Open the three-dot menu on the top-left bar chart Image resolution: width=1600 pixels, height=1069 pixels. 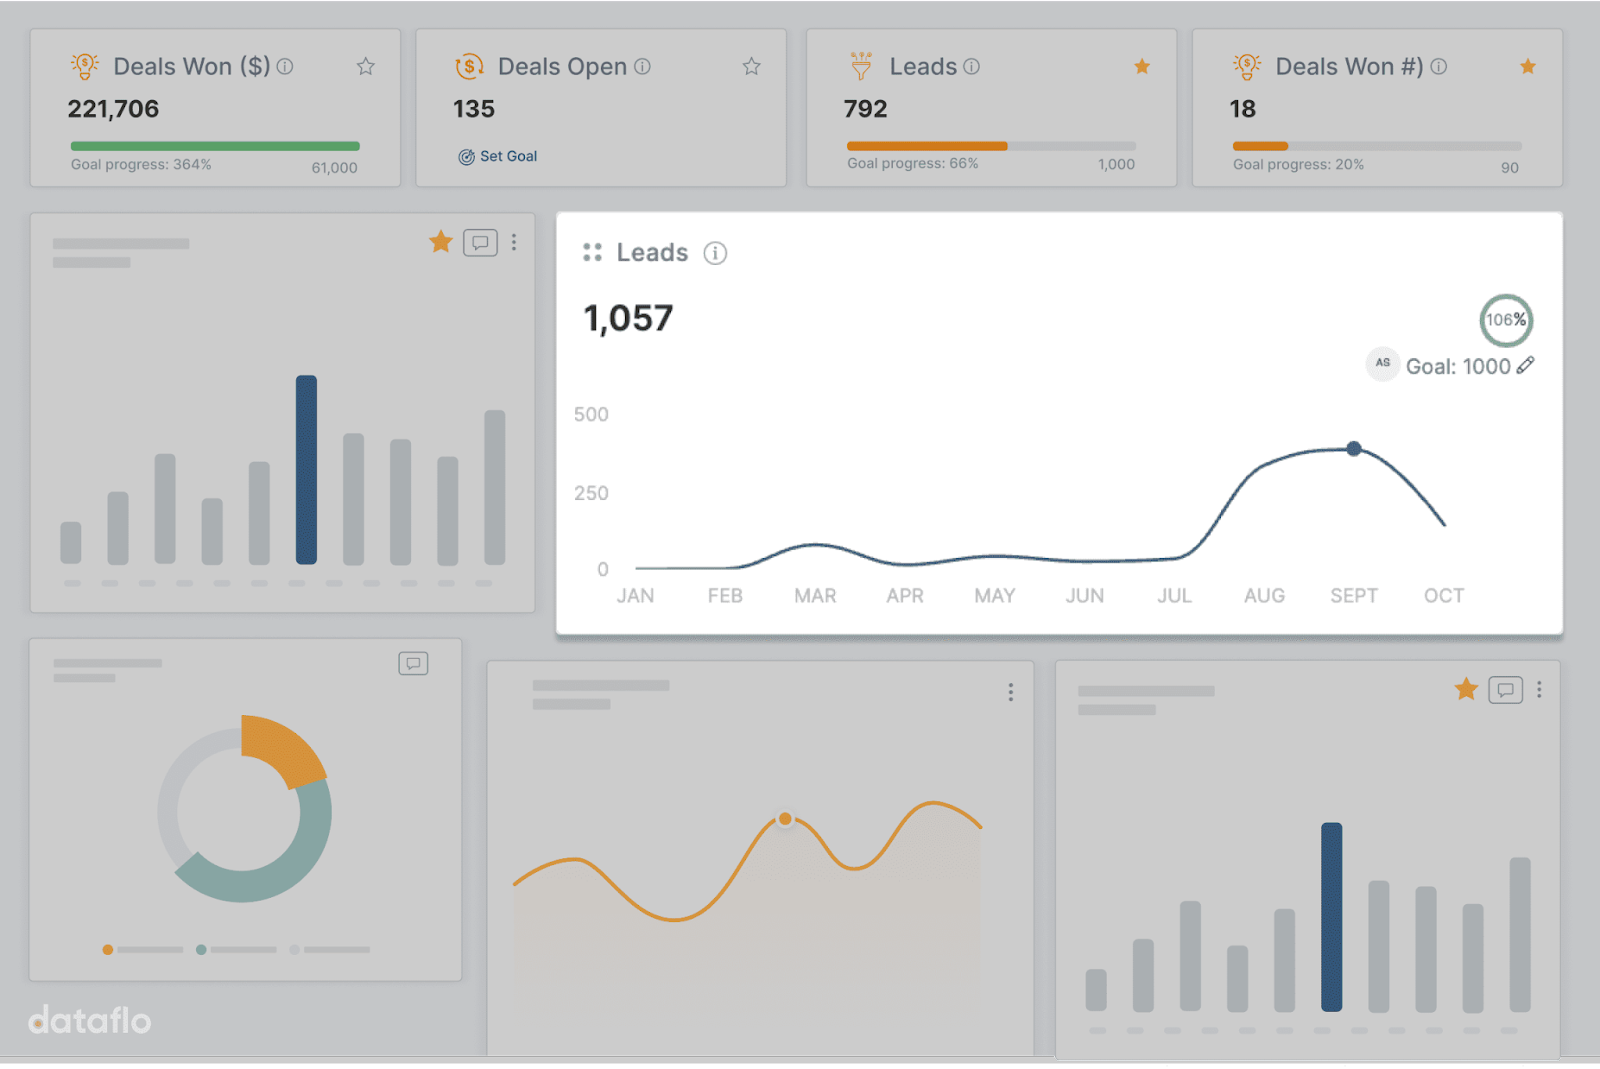515,242
